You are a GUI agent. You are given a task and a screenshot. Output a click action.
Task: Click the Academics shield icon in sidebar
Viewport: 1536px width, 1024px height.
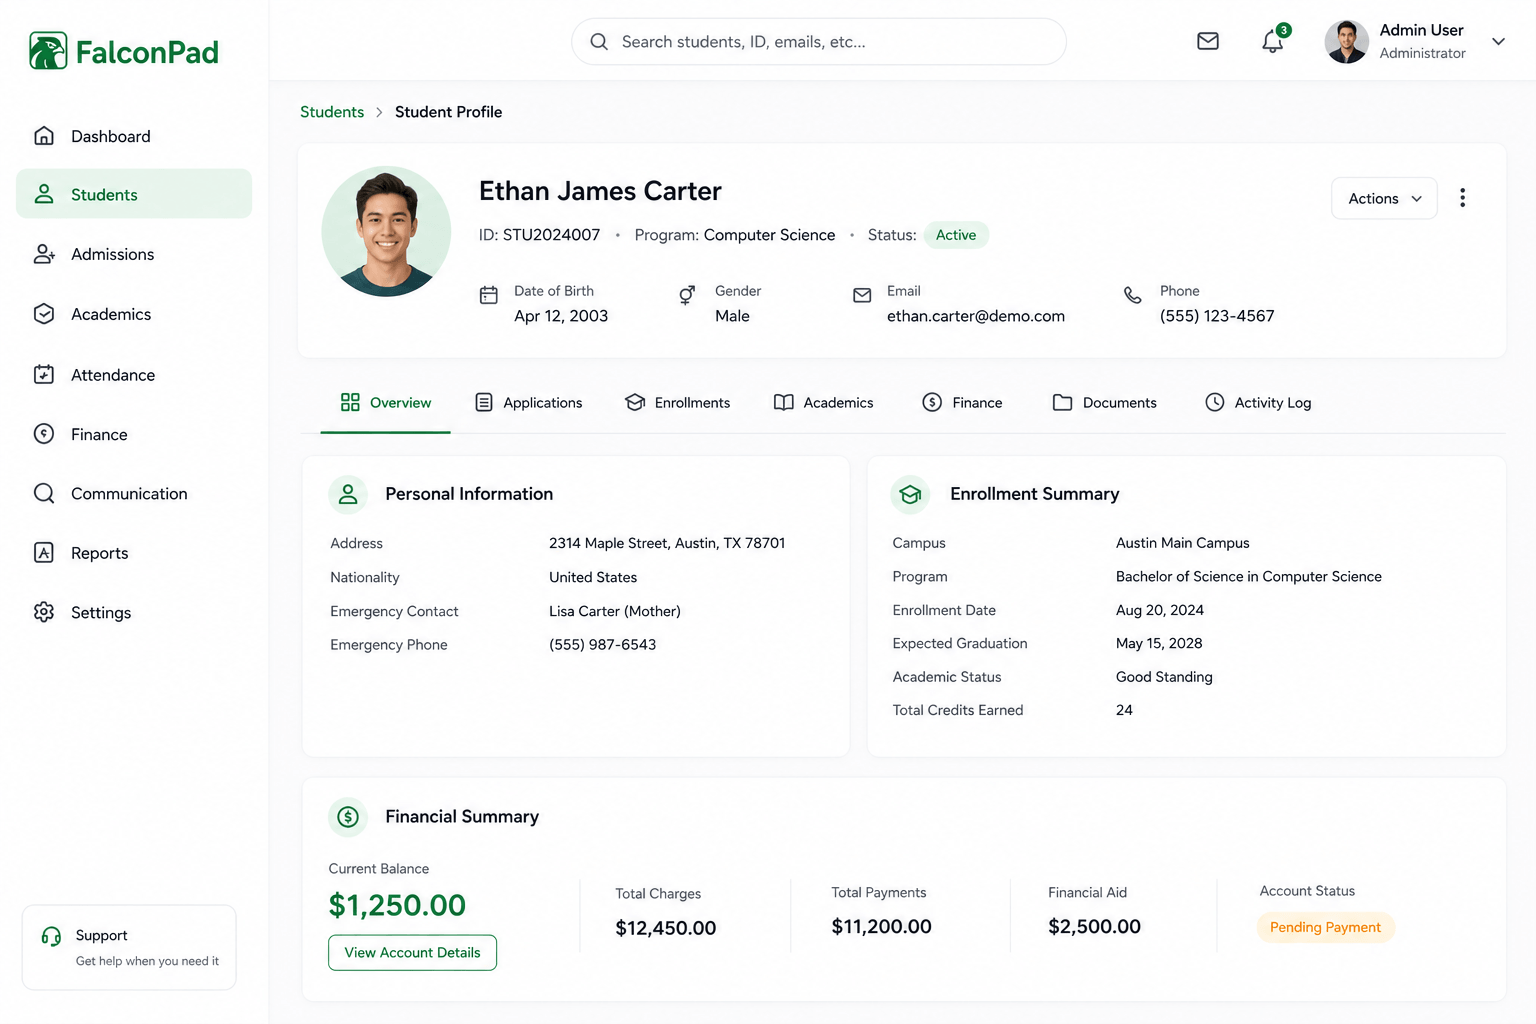click(x=44, y=314)
